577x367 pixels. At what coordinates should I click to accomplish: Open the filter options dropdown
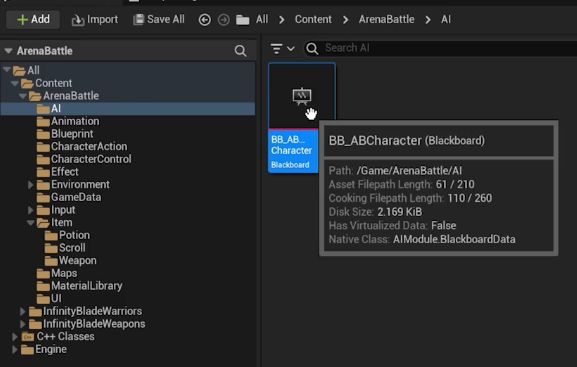(x=282, y=48)
